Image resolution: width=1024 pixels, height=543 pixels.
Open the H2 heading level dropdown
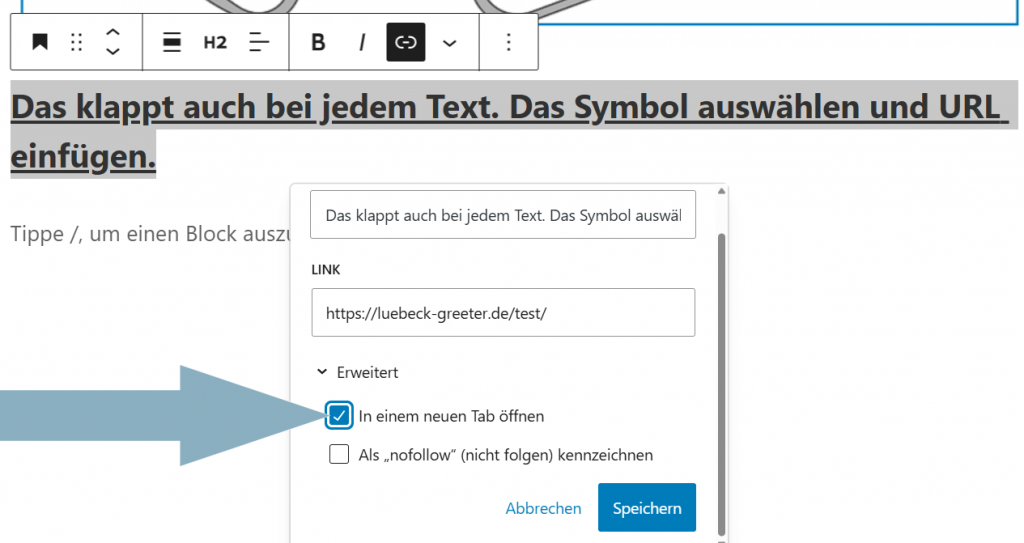215,42
